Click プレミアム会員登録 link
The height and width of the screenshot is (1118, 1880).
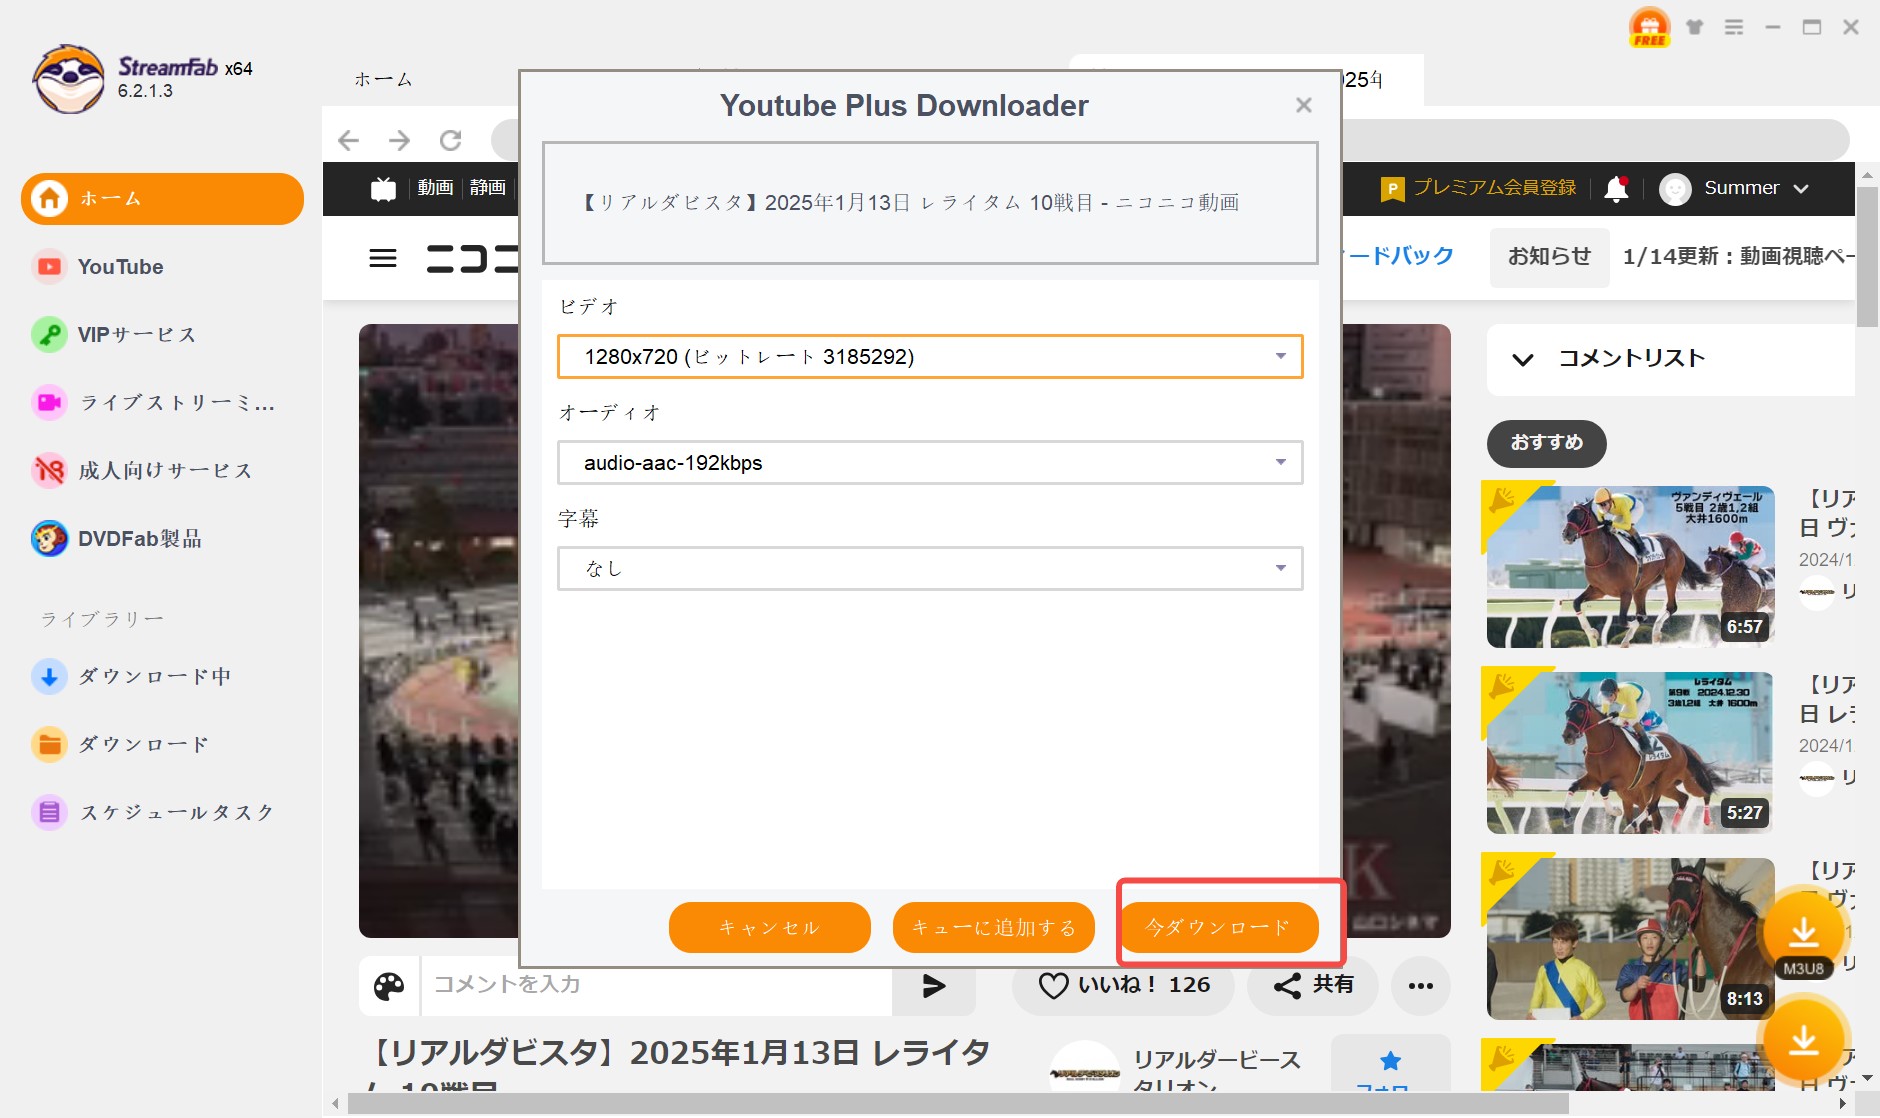click(x=1478, y=188)
